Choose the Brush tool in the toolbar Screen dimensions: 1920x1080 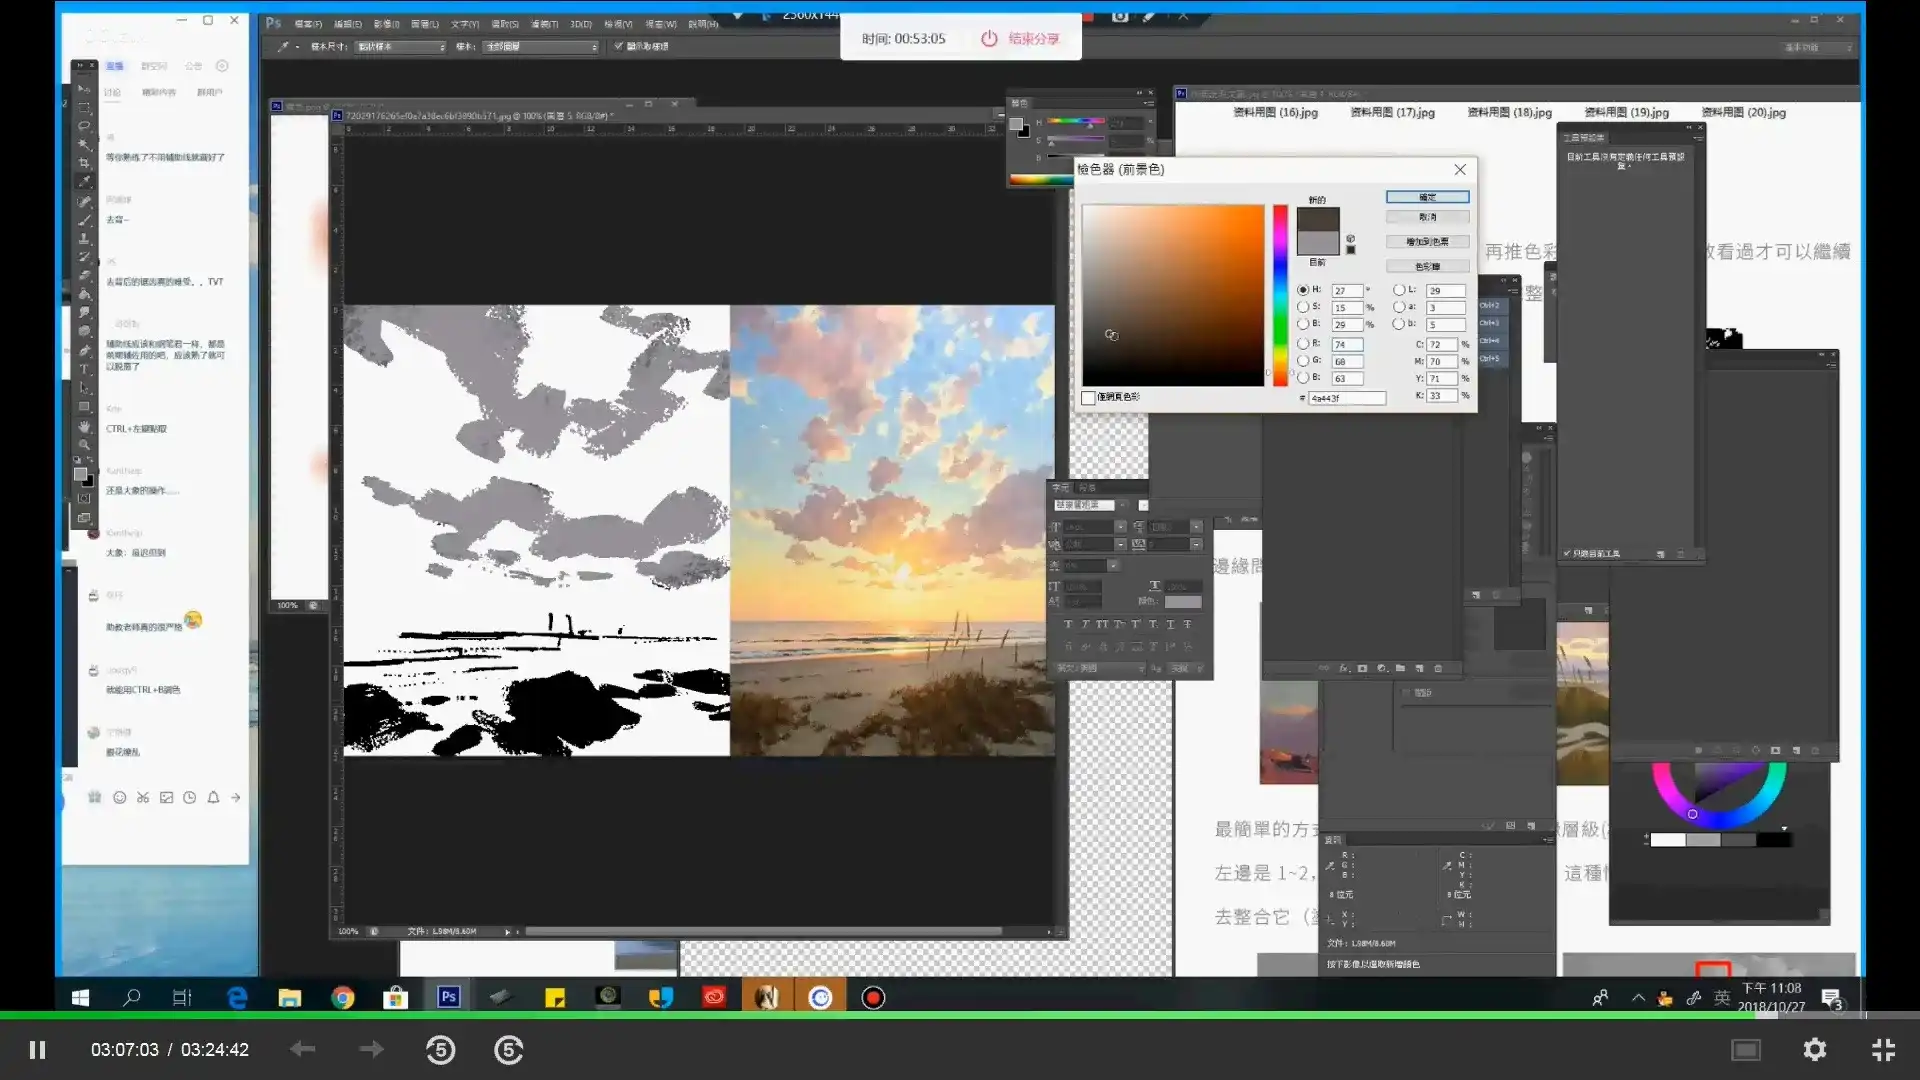pyautogui.click(x=84, y=220)
